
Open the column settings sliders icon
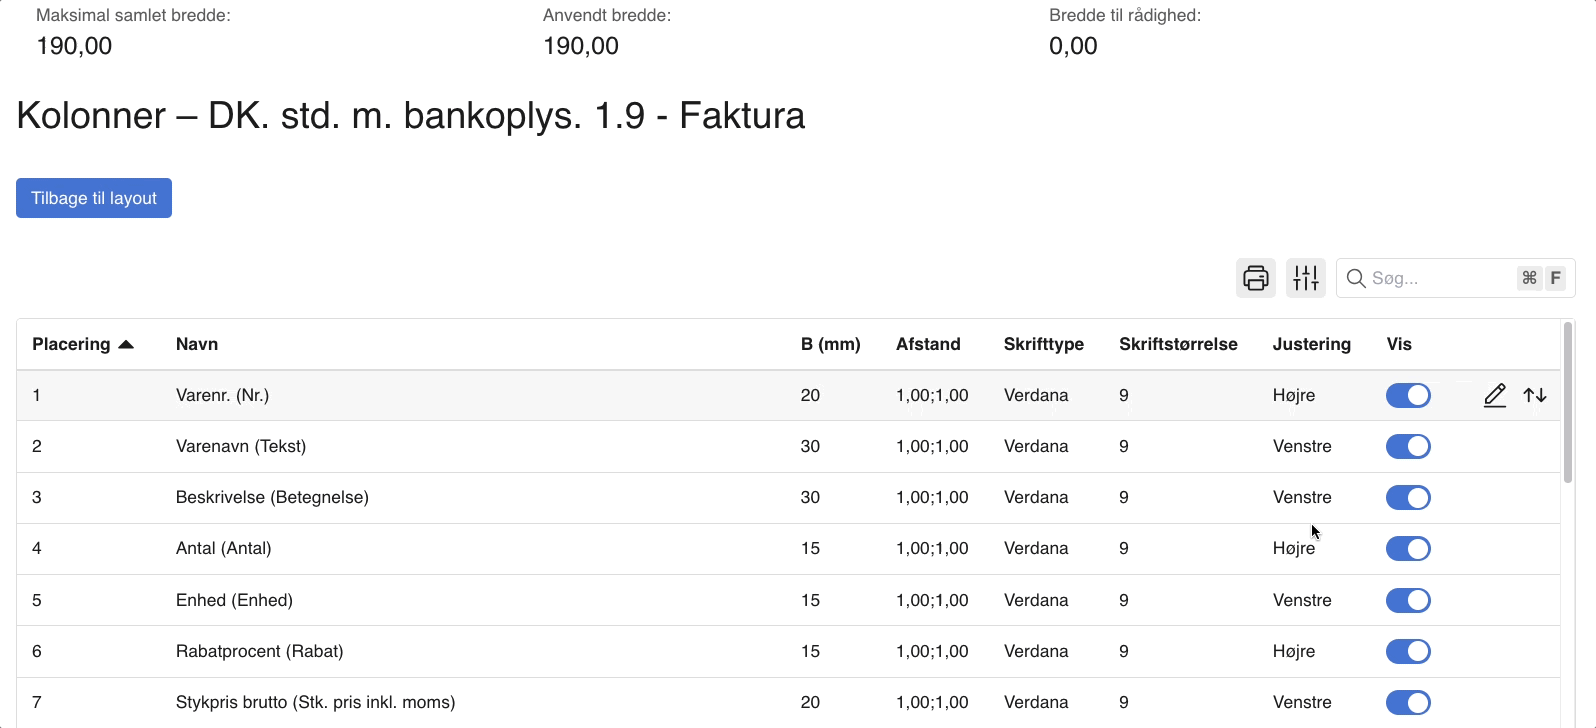pyautogui.click(x=1306, y=278)
